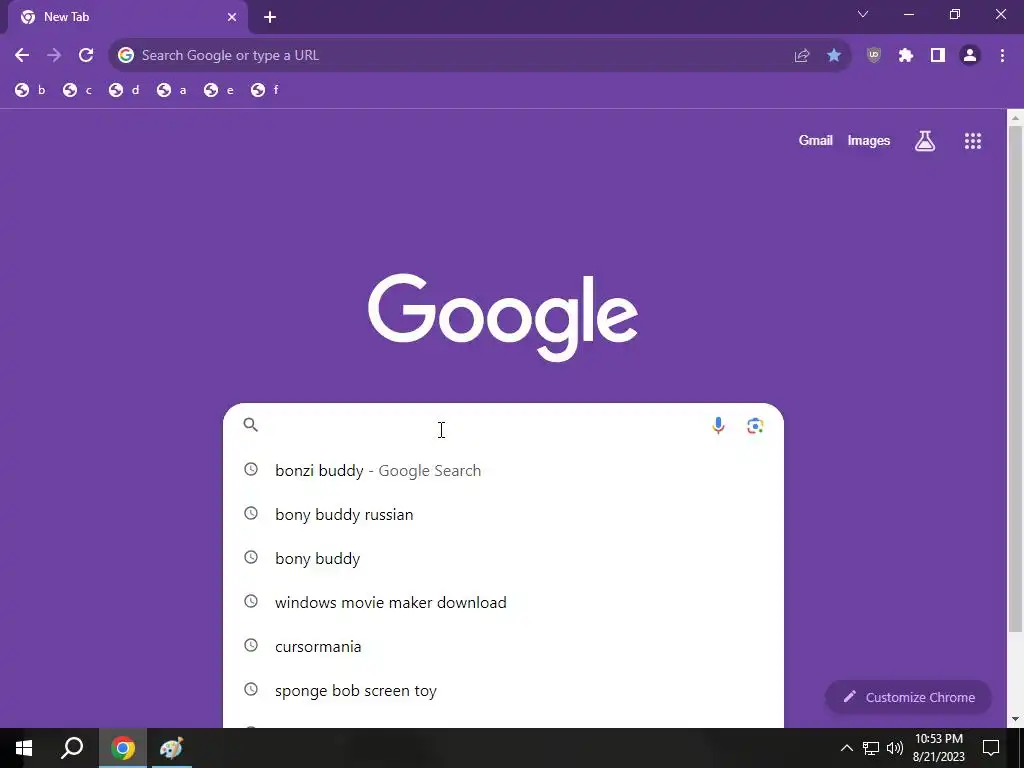Select suggestion 'windows movie maker download'
The image size is (1024, 768).
point(503,603)
